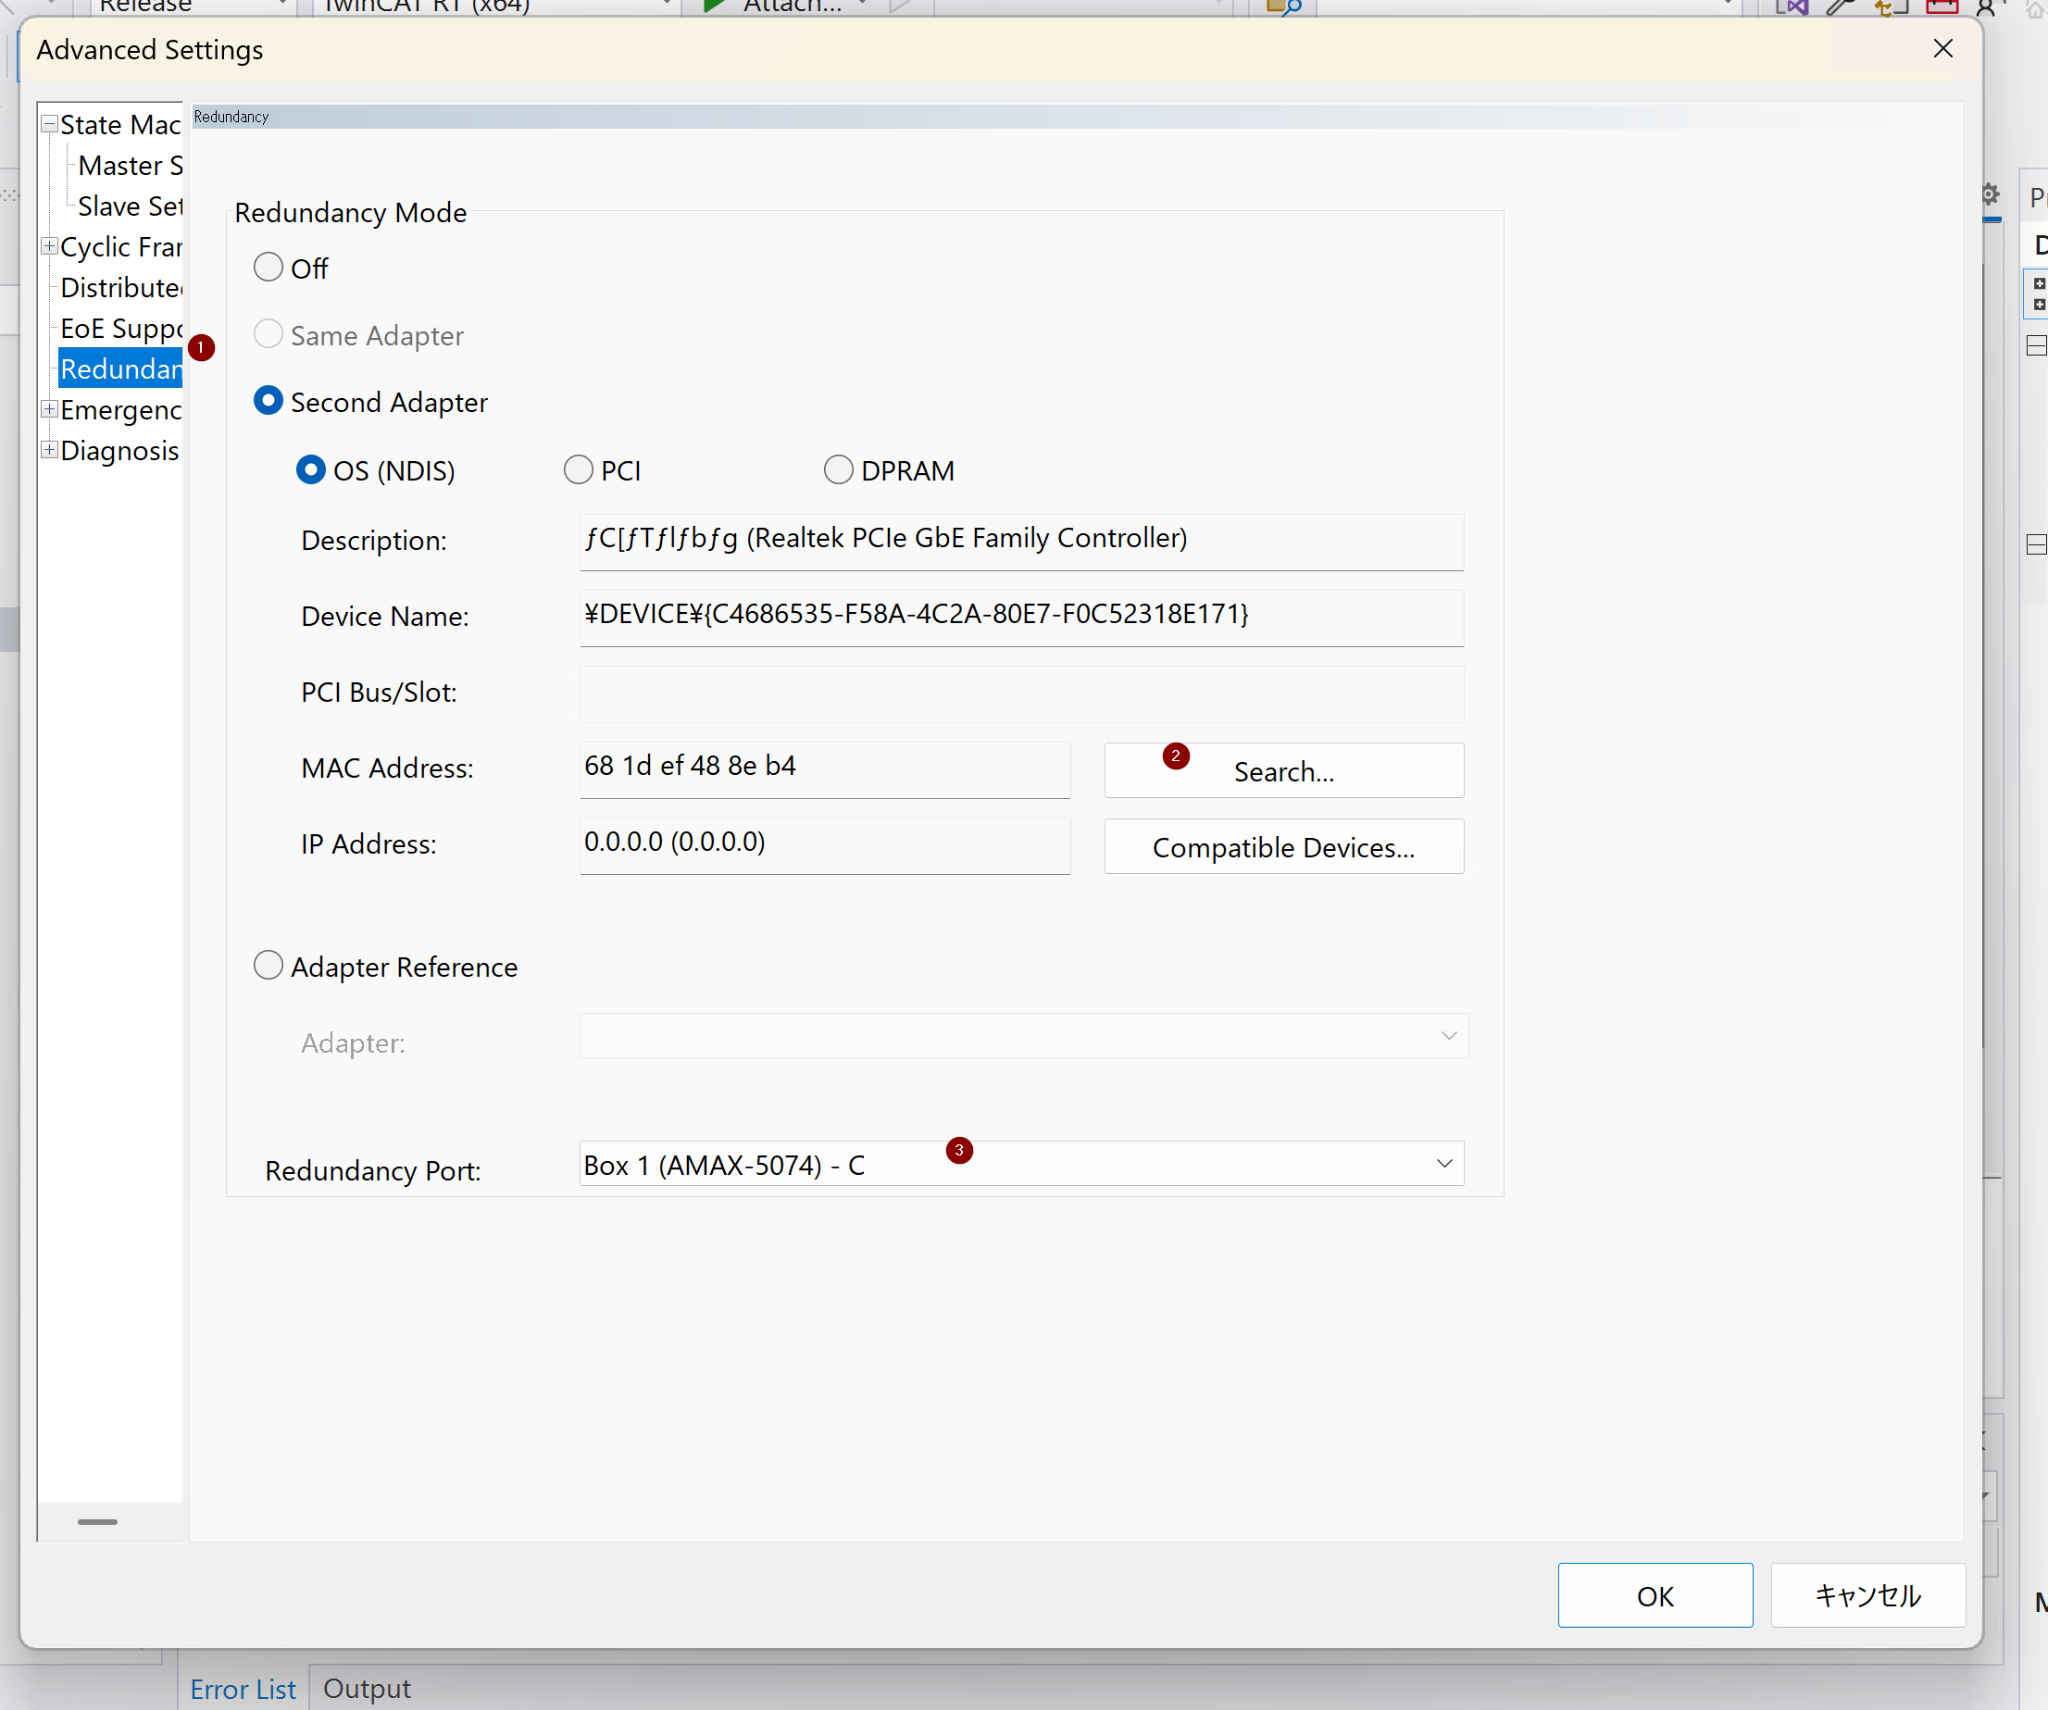
Task: Expand the Emergency tree node
Action: tap(48, 409)
